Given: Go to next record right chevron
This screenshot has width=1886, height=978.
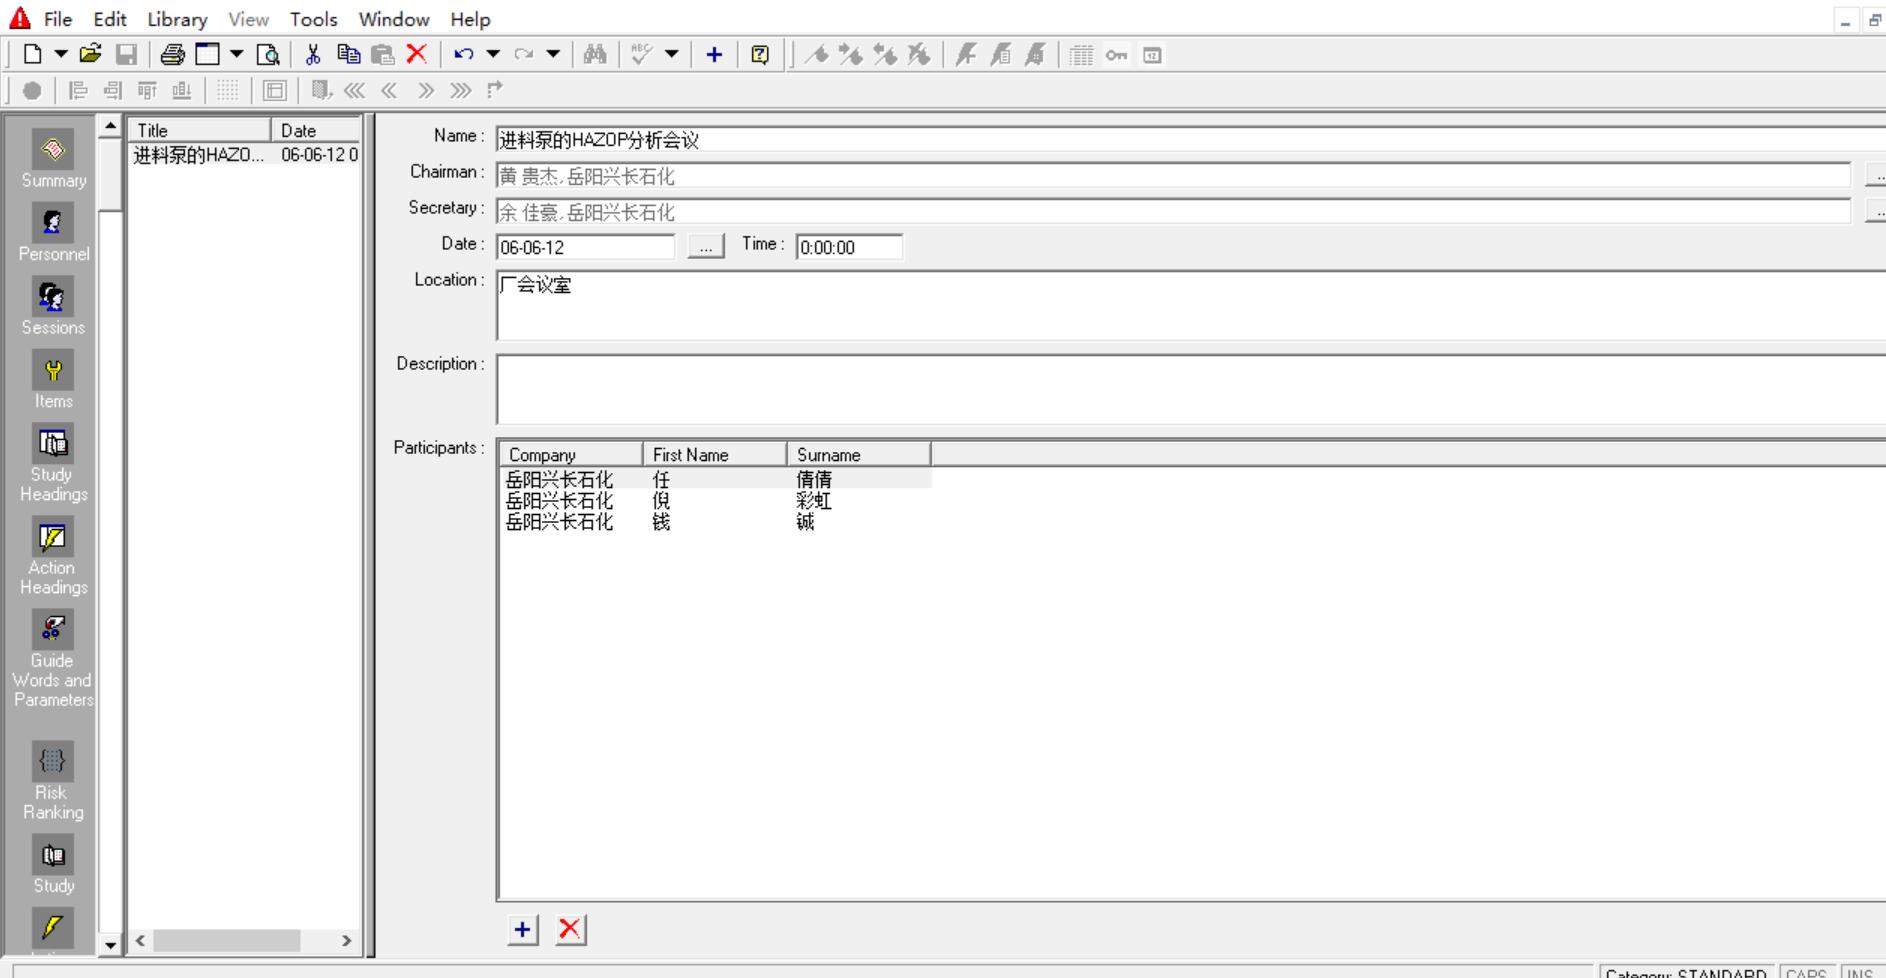Looking at the screenshot, I should pos(426,90).
